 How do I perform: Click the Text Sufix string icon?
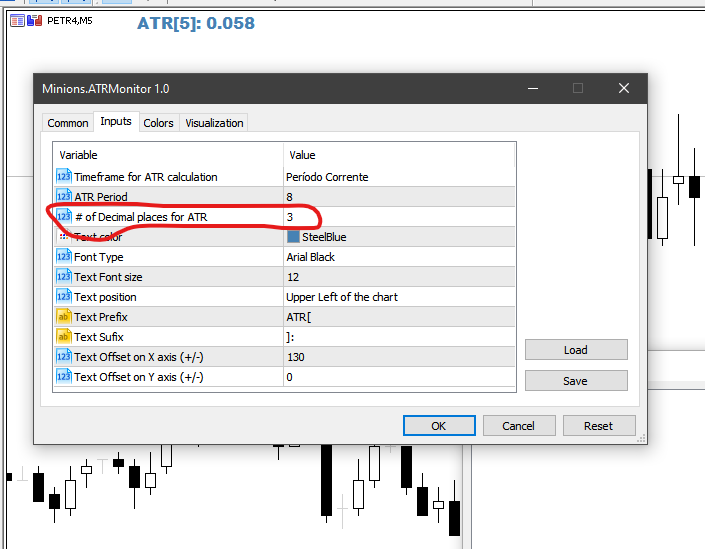coord(64,337)
